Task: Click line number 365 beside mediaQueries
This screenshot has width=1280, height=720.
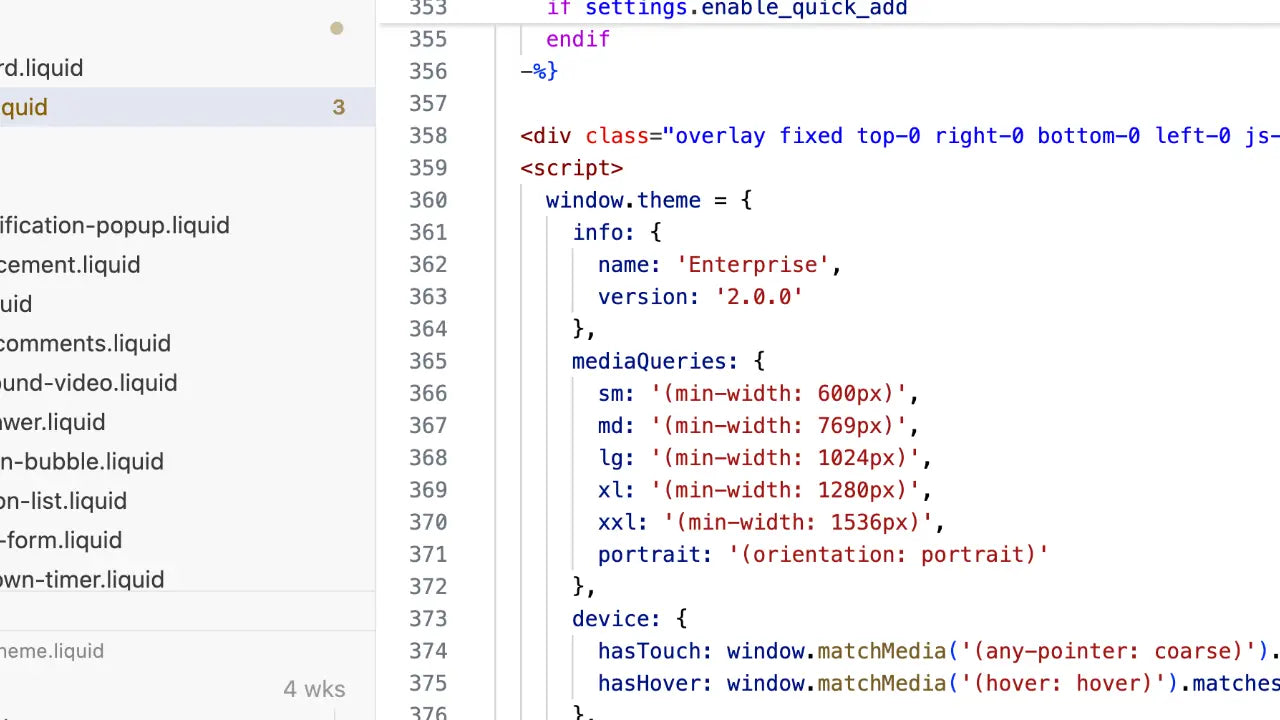Action: tap(428, 361)
